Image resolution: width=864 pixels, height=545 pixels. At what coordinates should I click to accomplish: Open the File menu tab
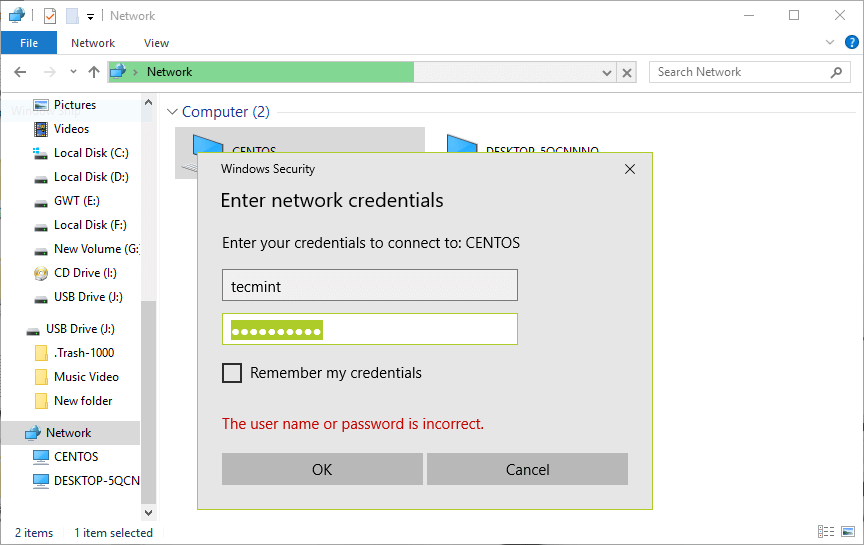pyautogui.click(x=29, y=43)
